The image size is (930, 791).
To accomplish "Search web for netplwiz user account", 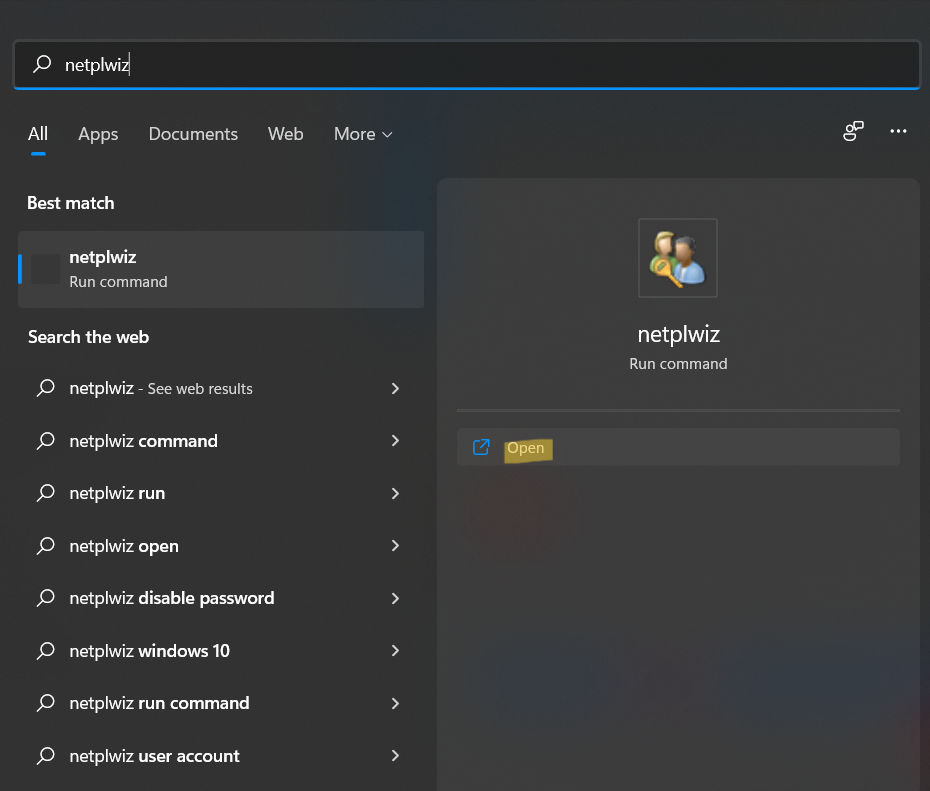I will pyautogui.click(x=154, y=756).
